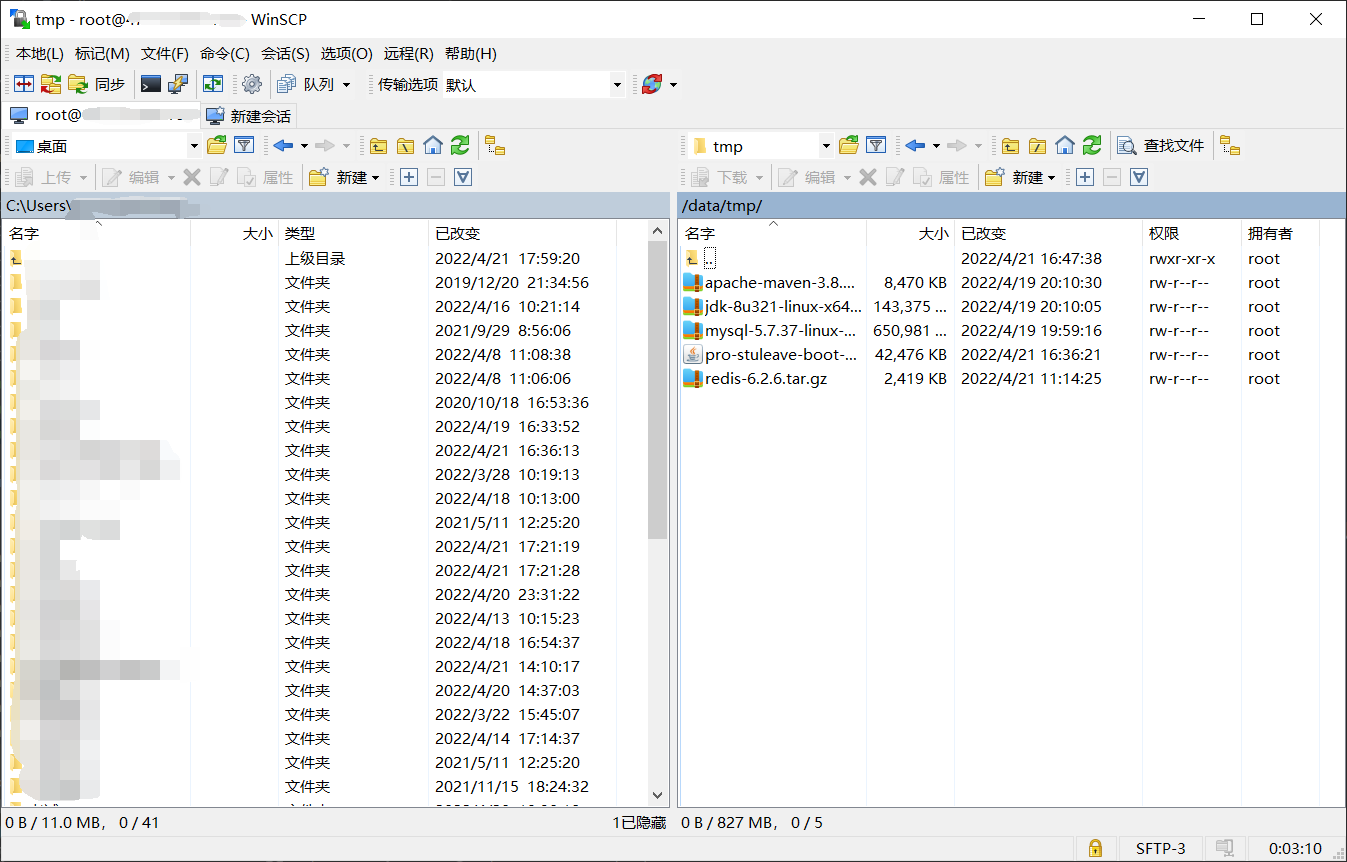The height and width of the screenshot is (862, 1347).
Task: Open the 本地(L) menu
Action: tap(39, 54)
